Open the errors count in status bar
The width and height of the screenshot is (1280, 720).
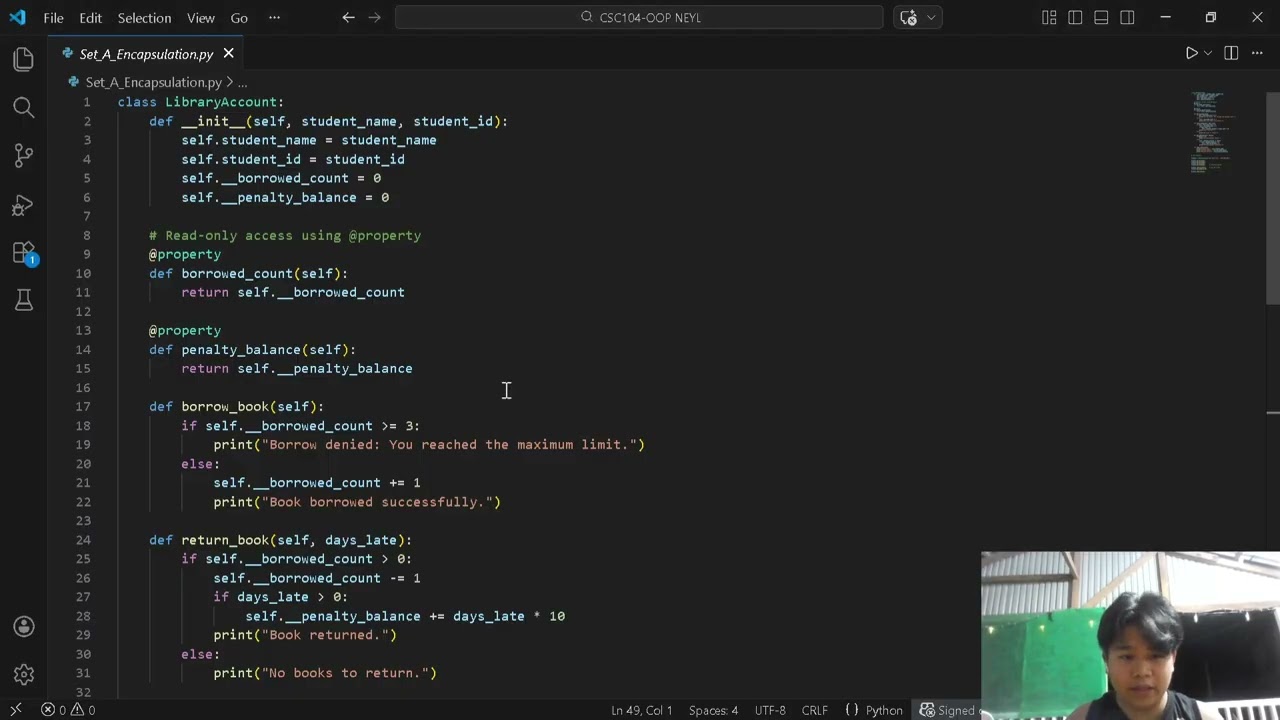coord(54,710)
